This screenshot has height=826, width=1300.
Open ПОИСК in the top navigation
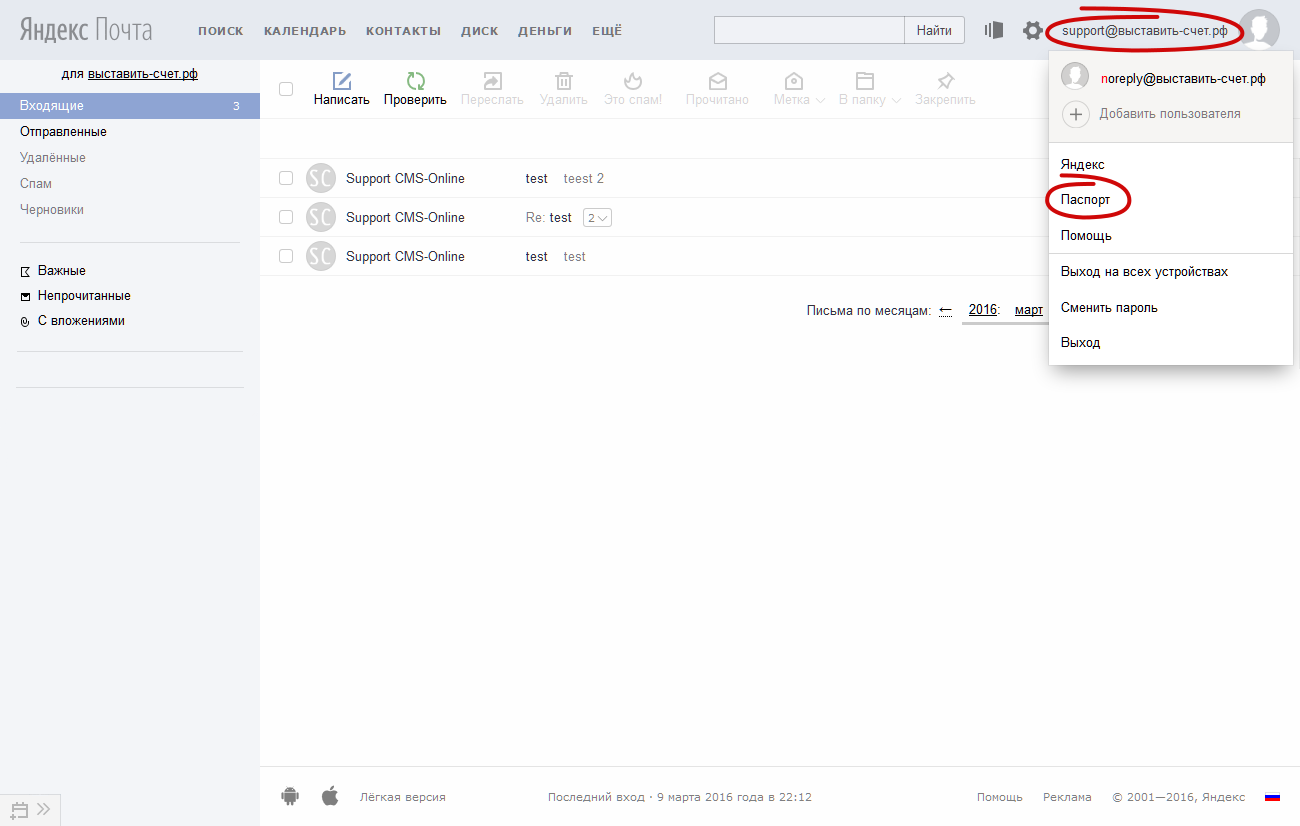point(221,31)
